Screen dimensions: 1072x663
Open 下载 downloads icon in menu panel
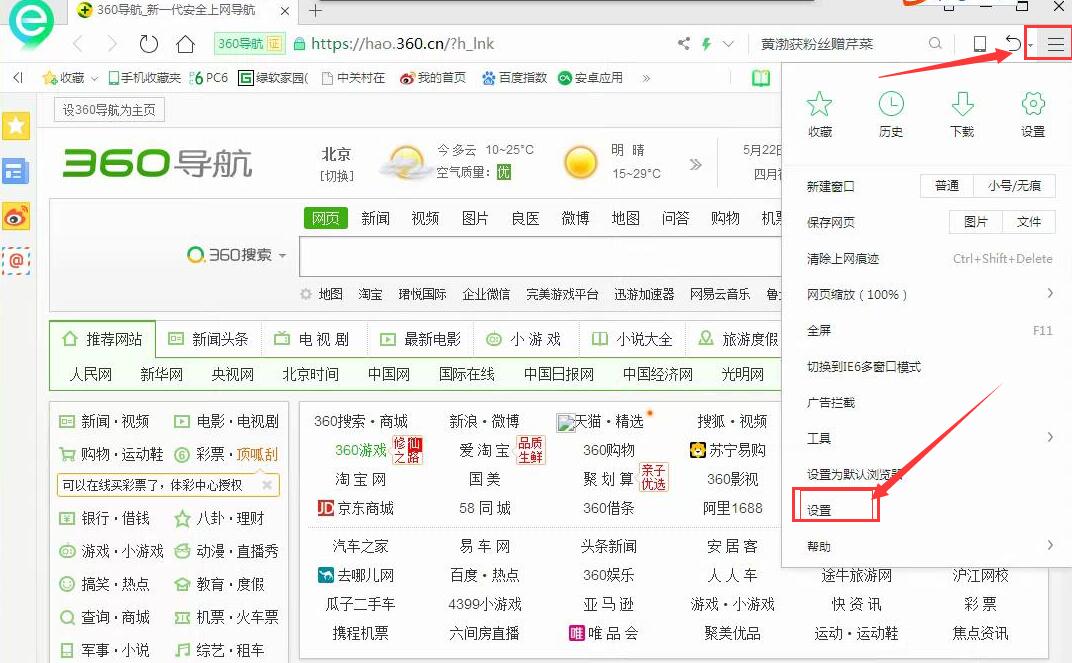(961, 104)
